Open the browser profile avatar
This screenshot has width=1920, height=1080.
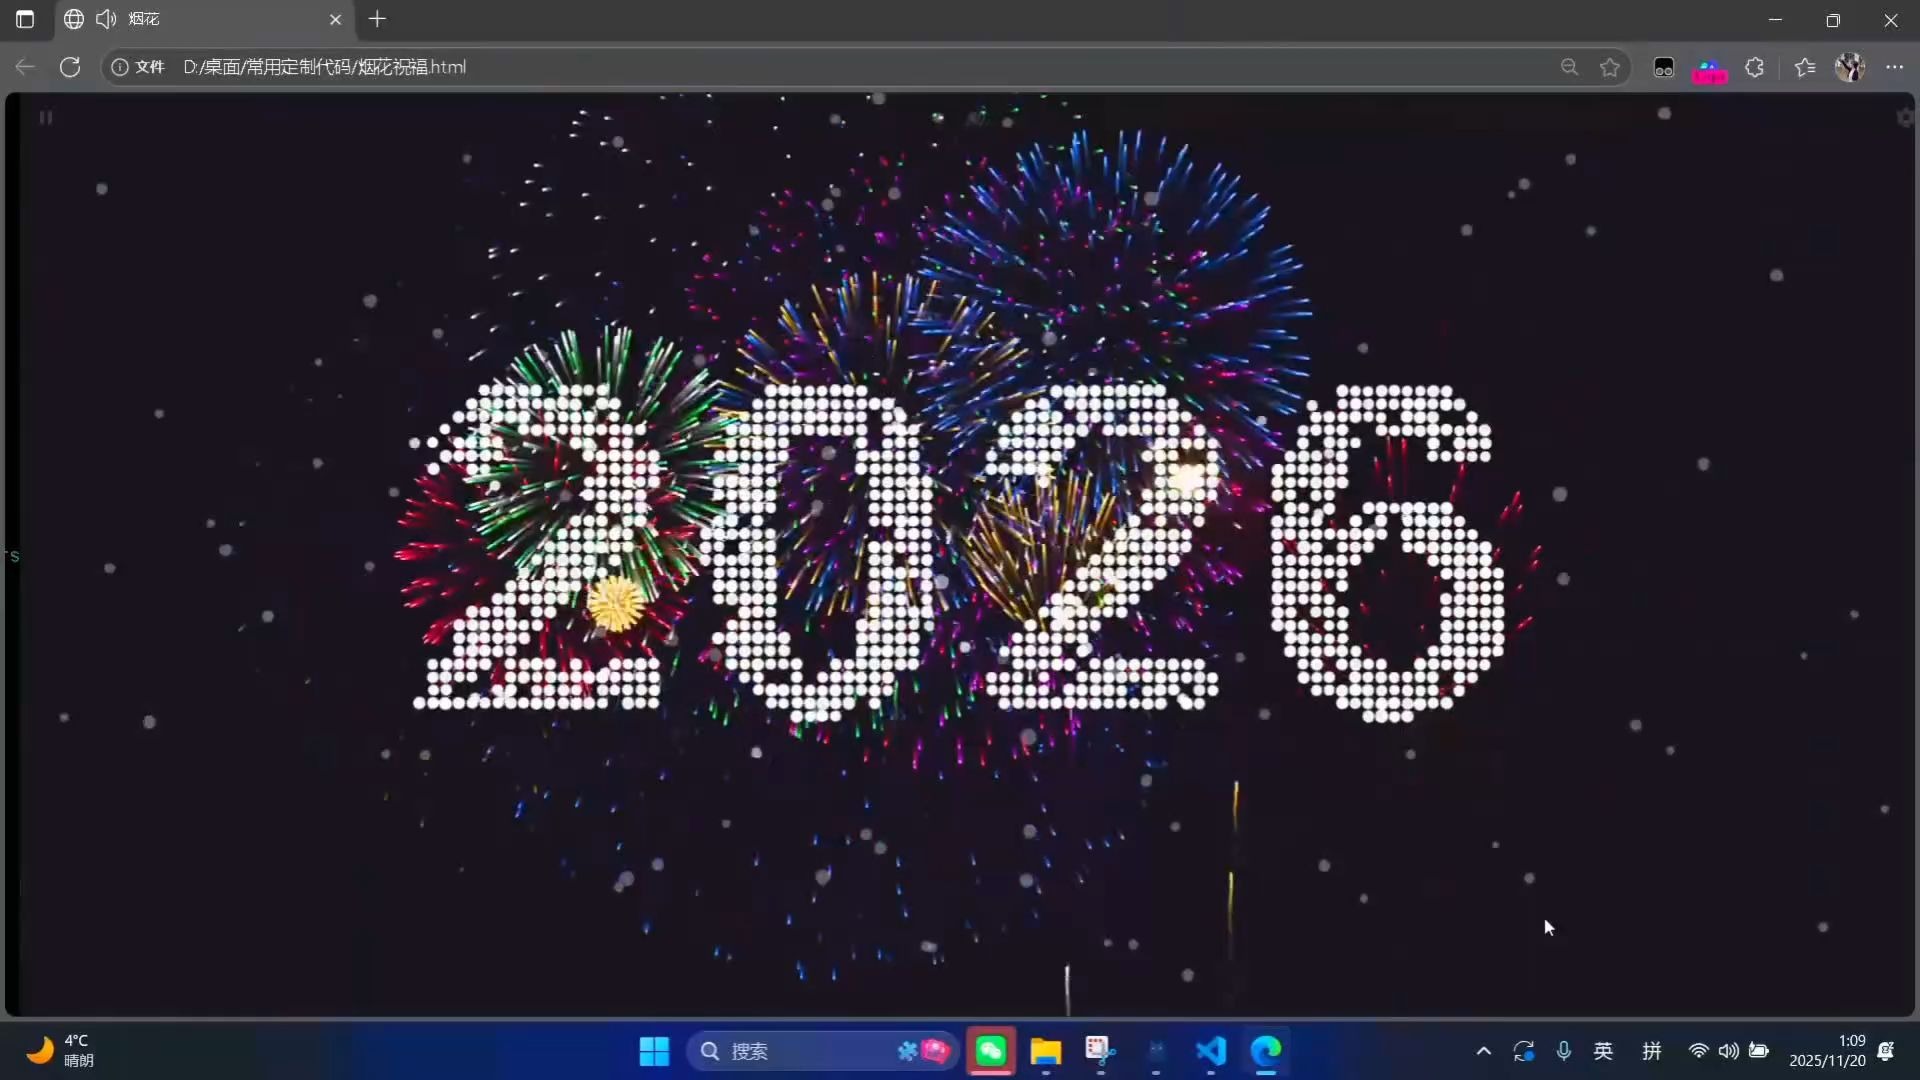coord(1850,67)
